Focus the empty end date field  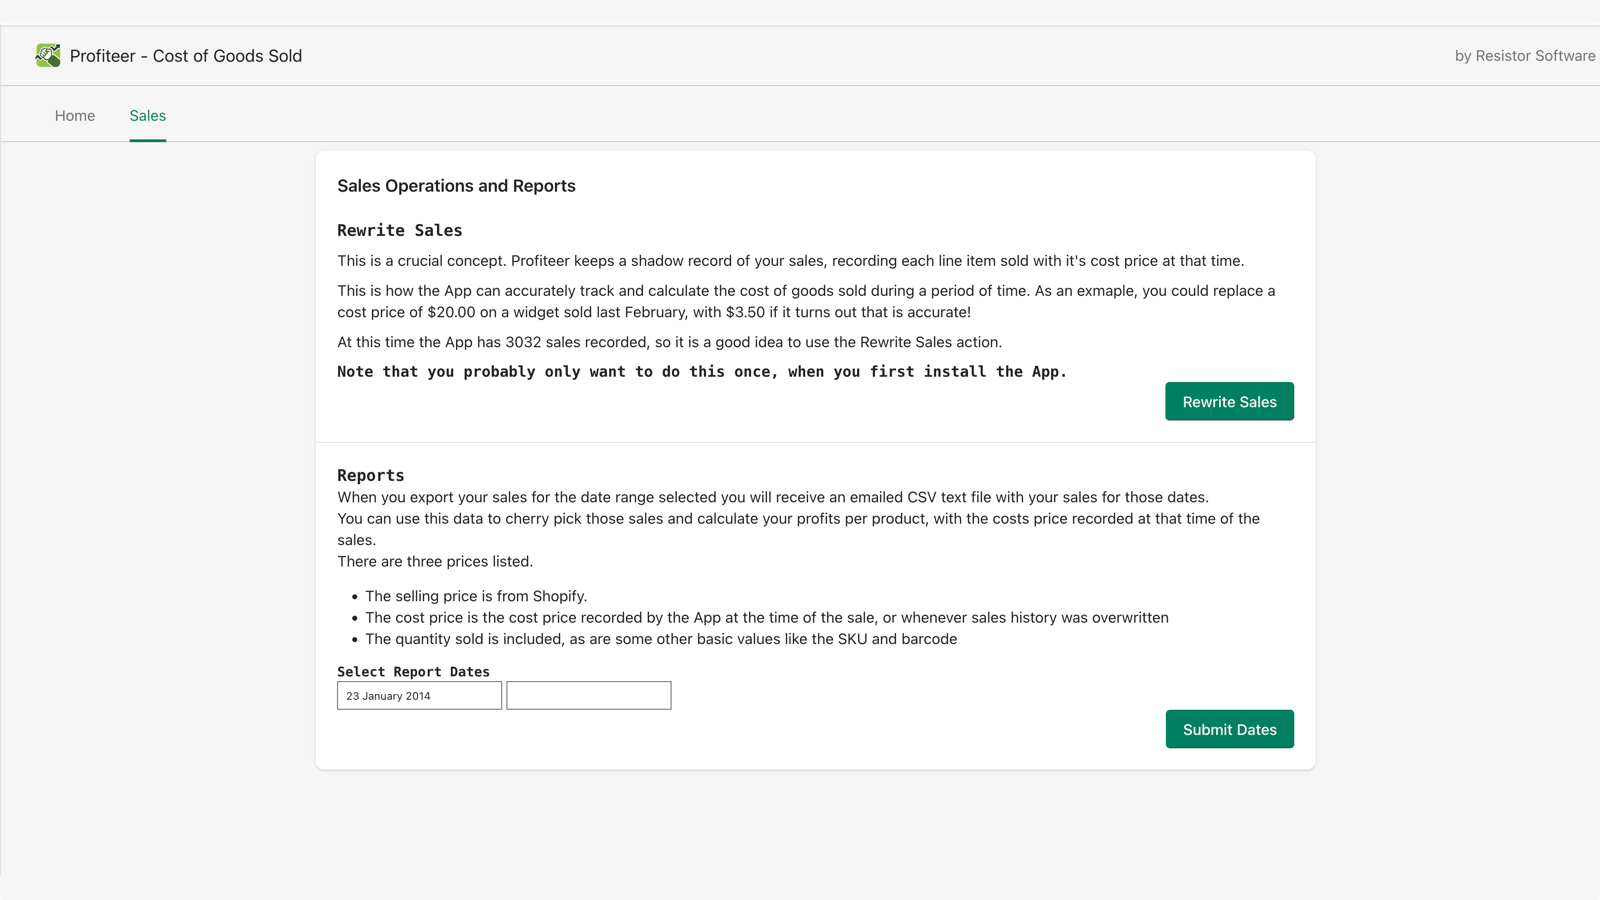coord(588,696)
